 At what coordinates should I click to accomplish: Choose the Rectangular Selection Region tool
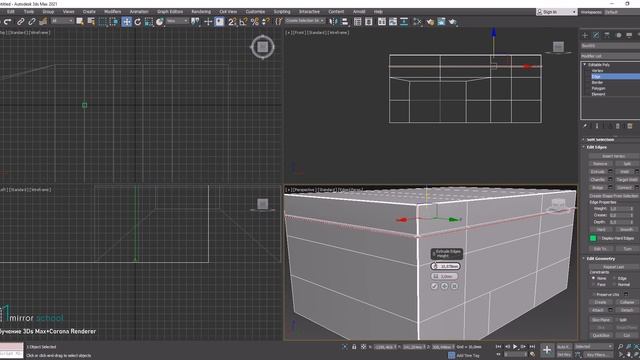(102, 22)
